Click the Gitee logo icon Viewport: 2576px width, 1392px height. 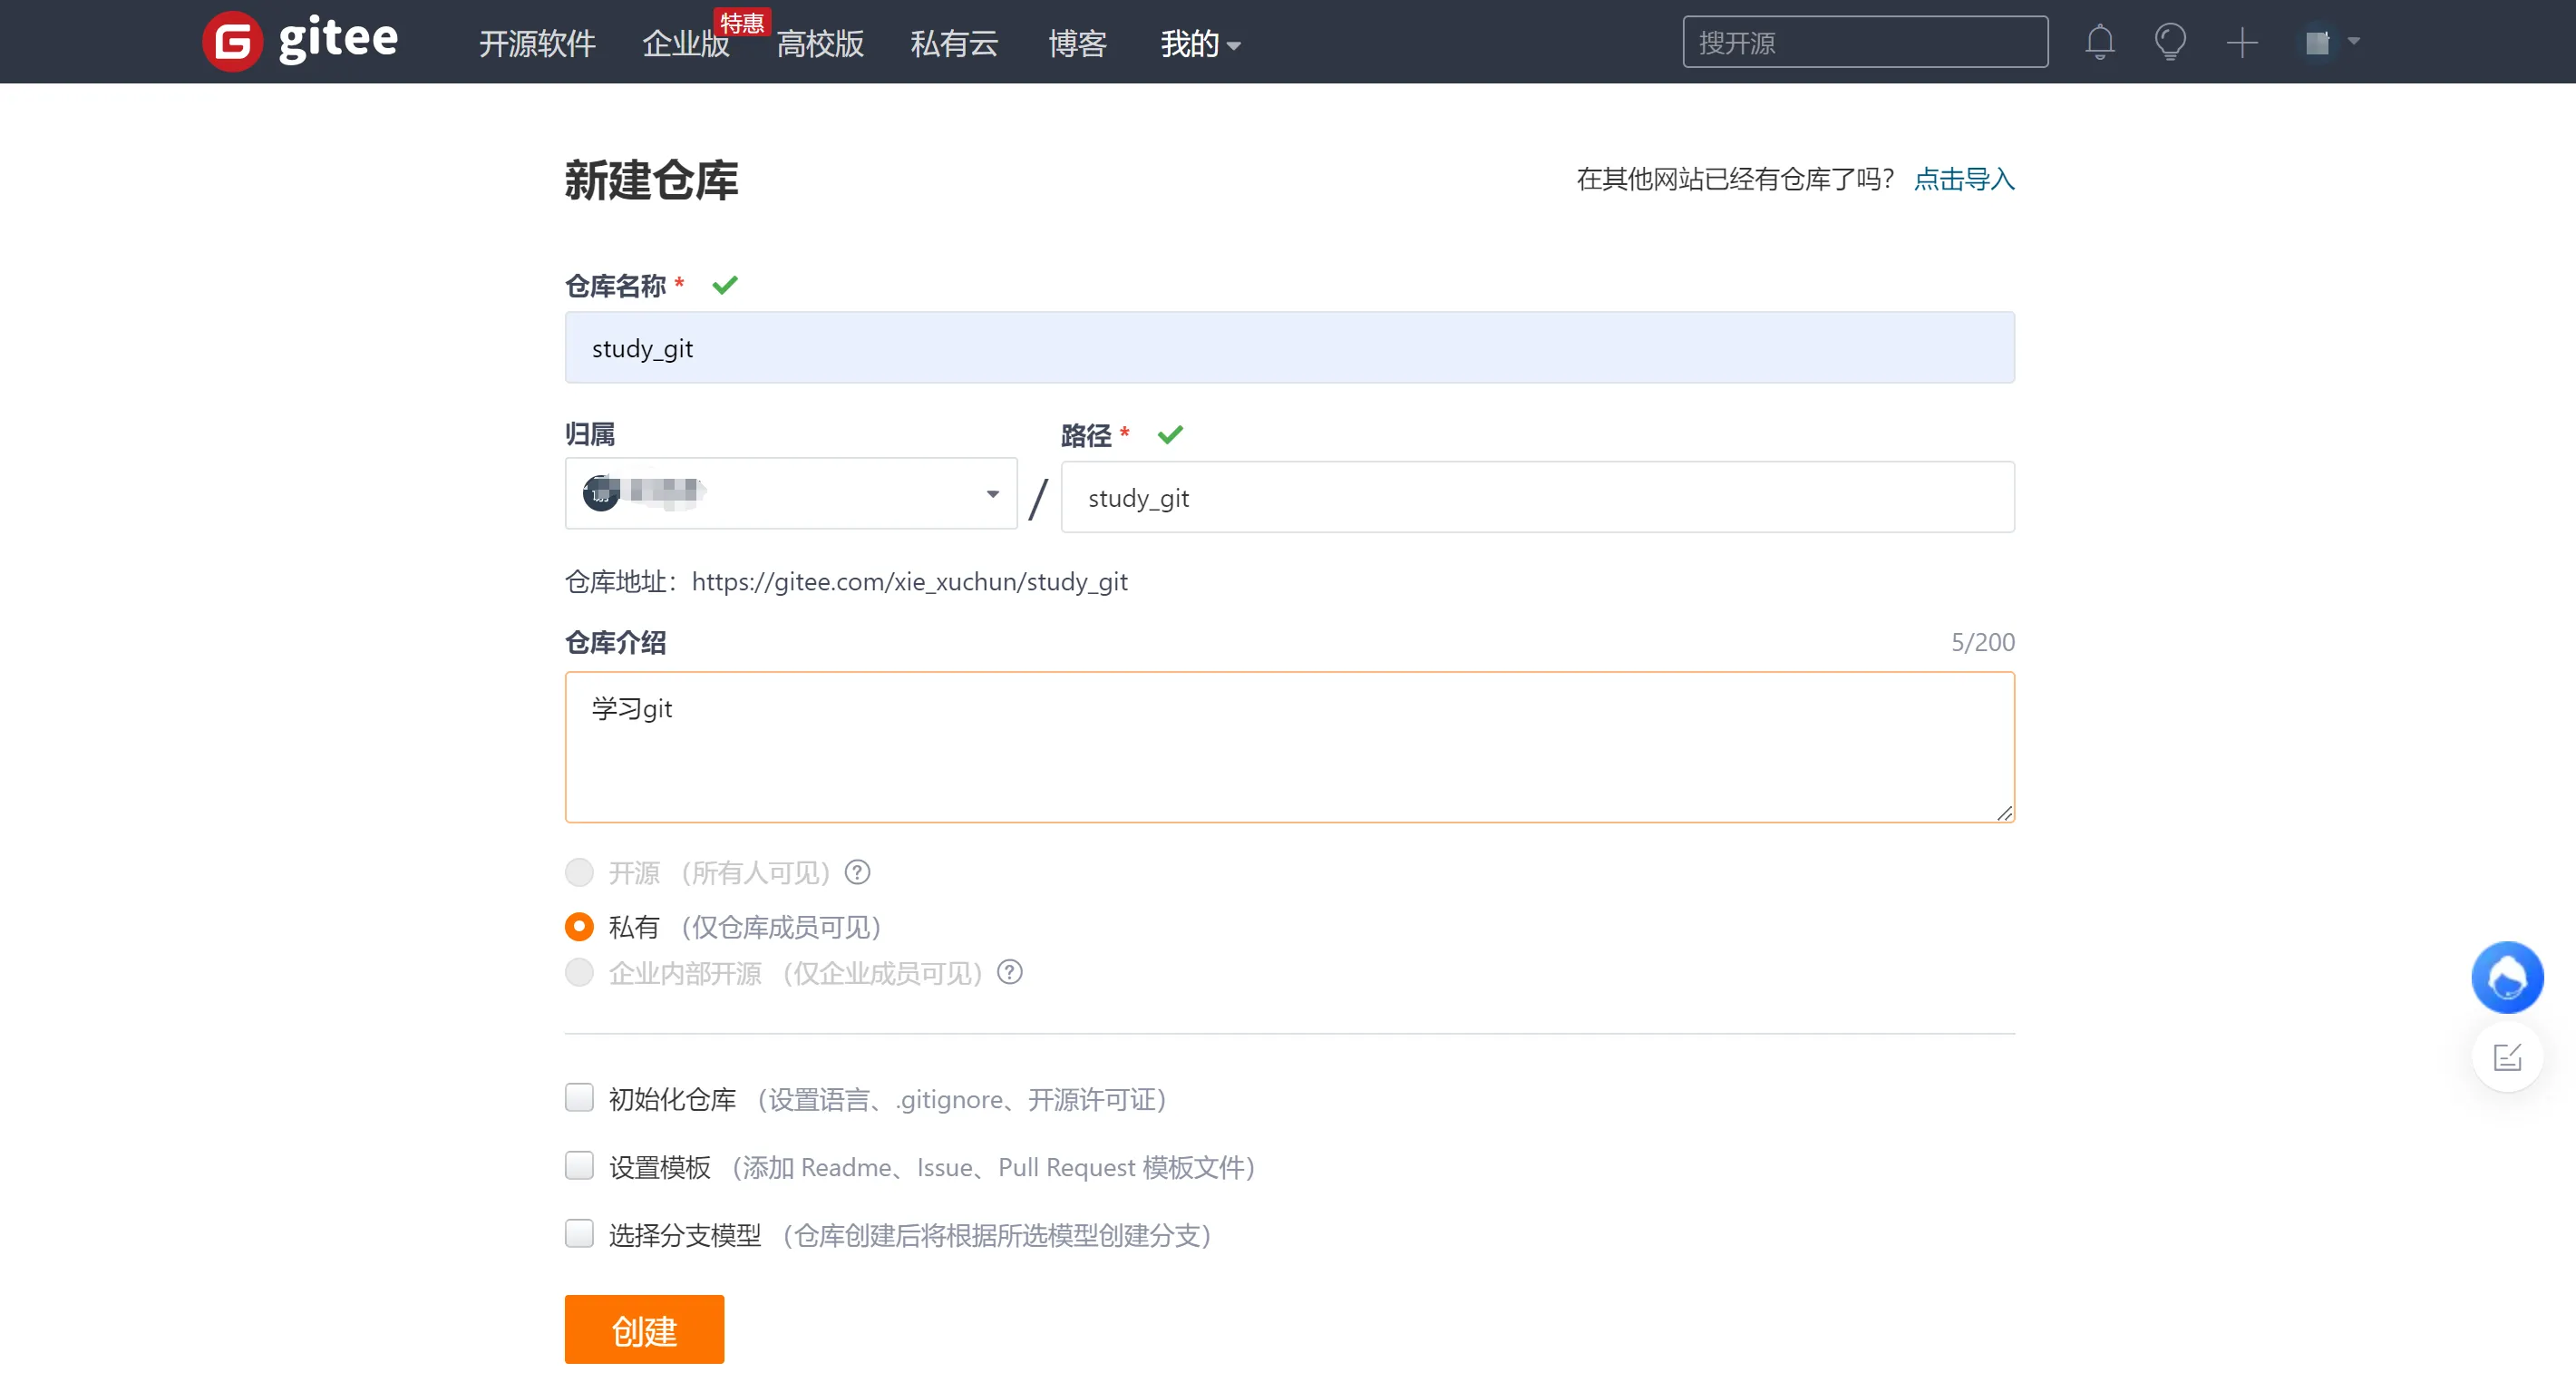tap(232, 42)
